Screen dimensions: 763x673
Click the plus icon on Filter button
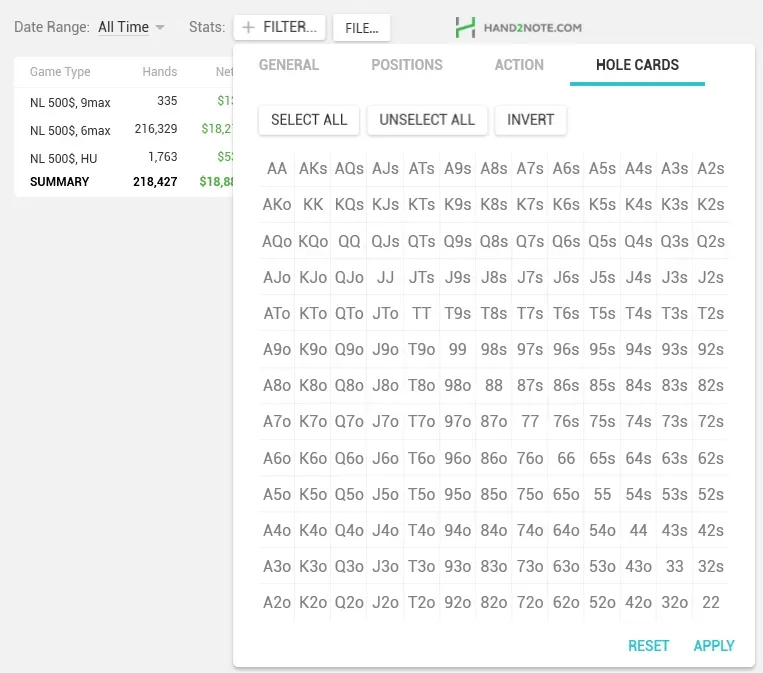coord(249,28)
